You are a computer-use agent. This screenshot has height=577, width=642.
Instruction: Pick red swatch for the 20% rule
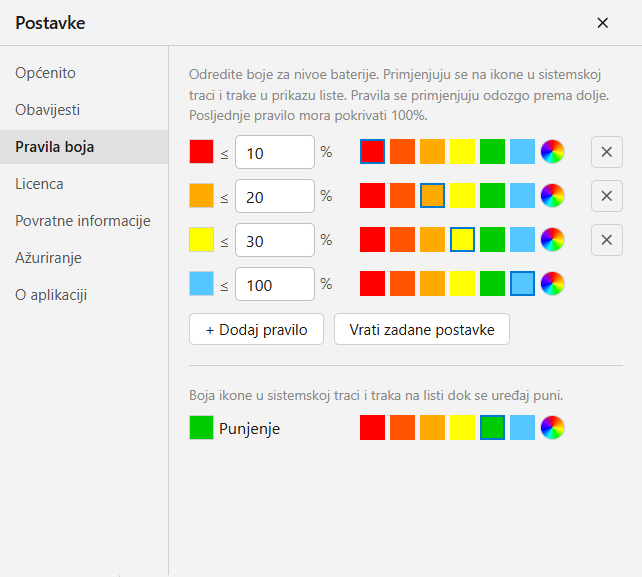(372, 196)
